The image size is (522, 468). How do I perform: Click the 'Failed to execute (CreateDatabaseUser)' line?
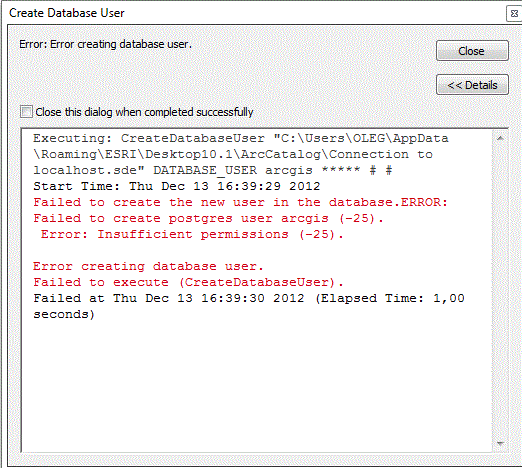point(188,282)
